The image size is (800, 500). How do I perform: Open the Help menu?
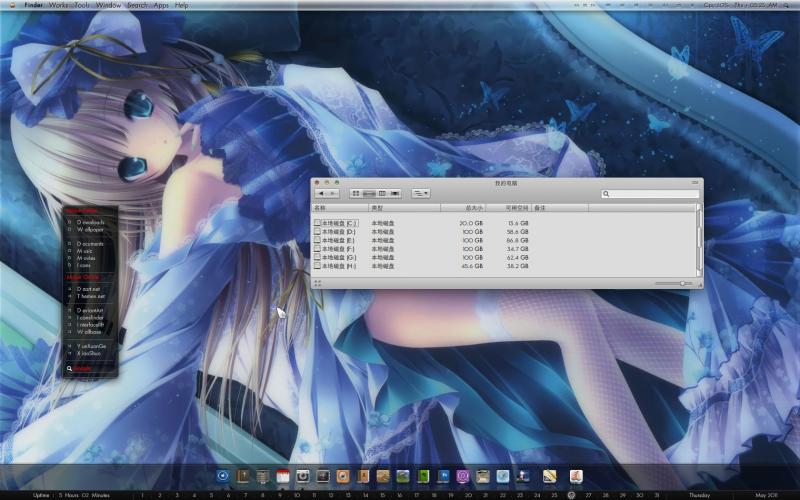182,5
